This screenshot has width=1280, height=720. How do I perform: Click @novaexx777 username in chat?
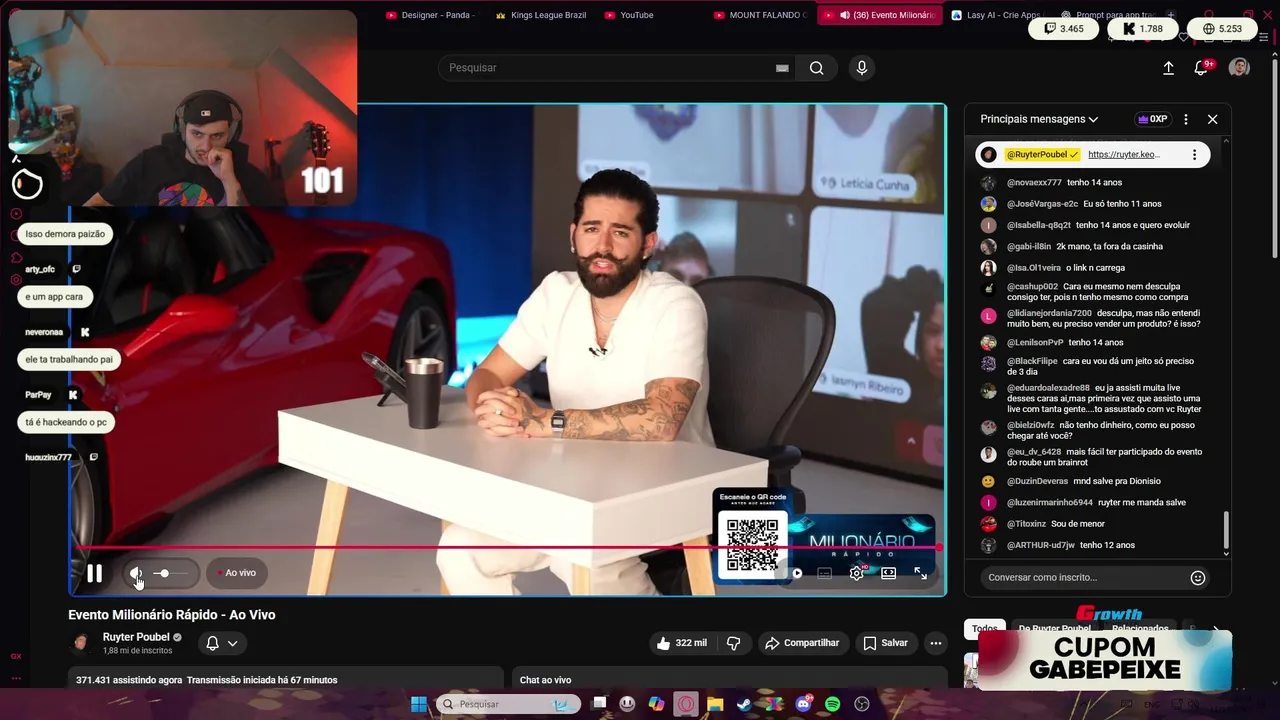pos(1034,183)
